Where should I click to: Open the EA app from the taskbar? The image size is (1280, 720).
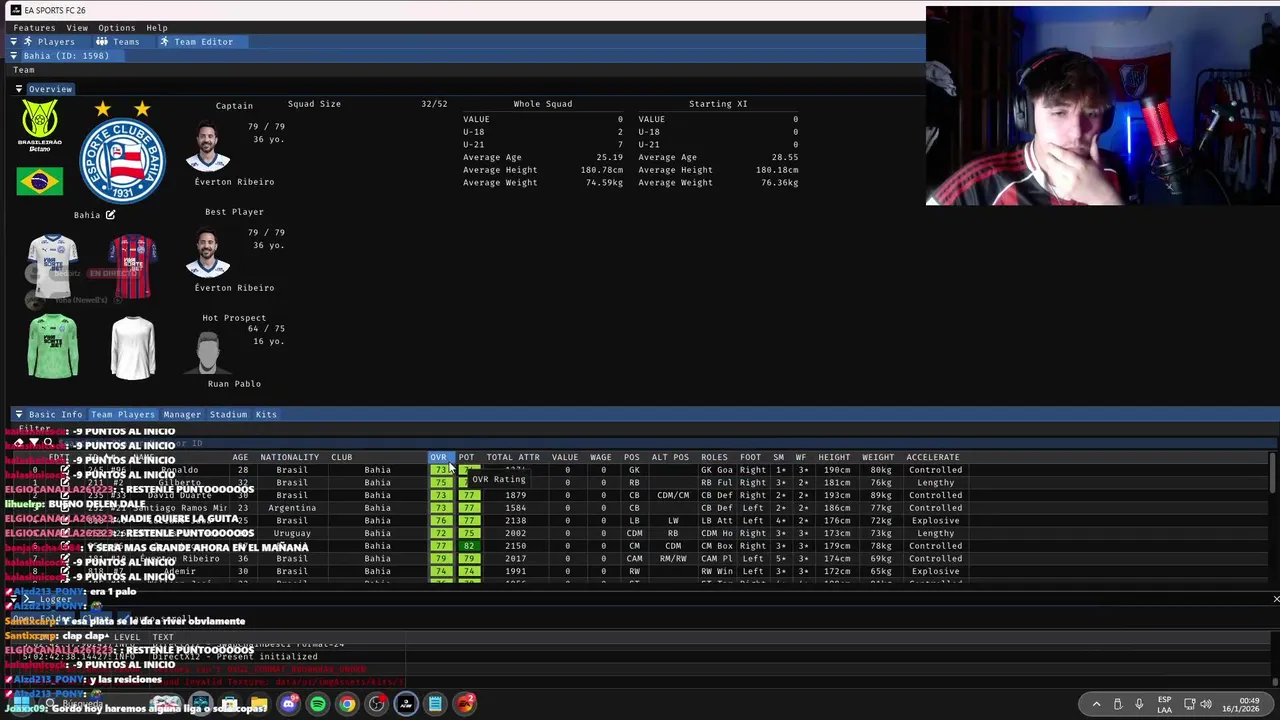pos(465,704)
